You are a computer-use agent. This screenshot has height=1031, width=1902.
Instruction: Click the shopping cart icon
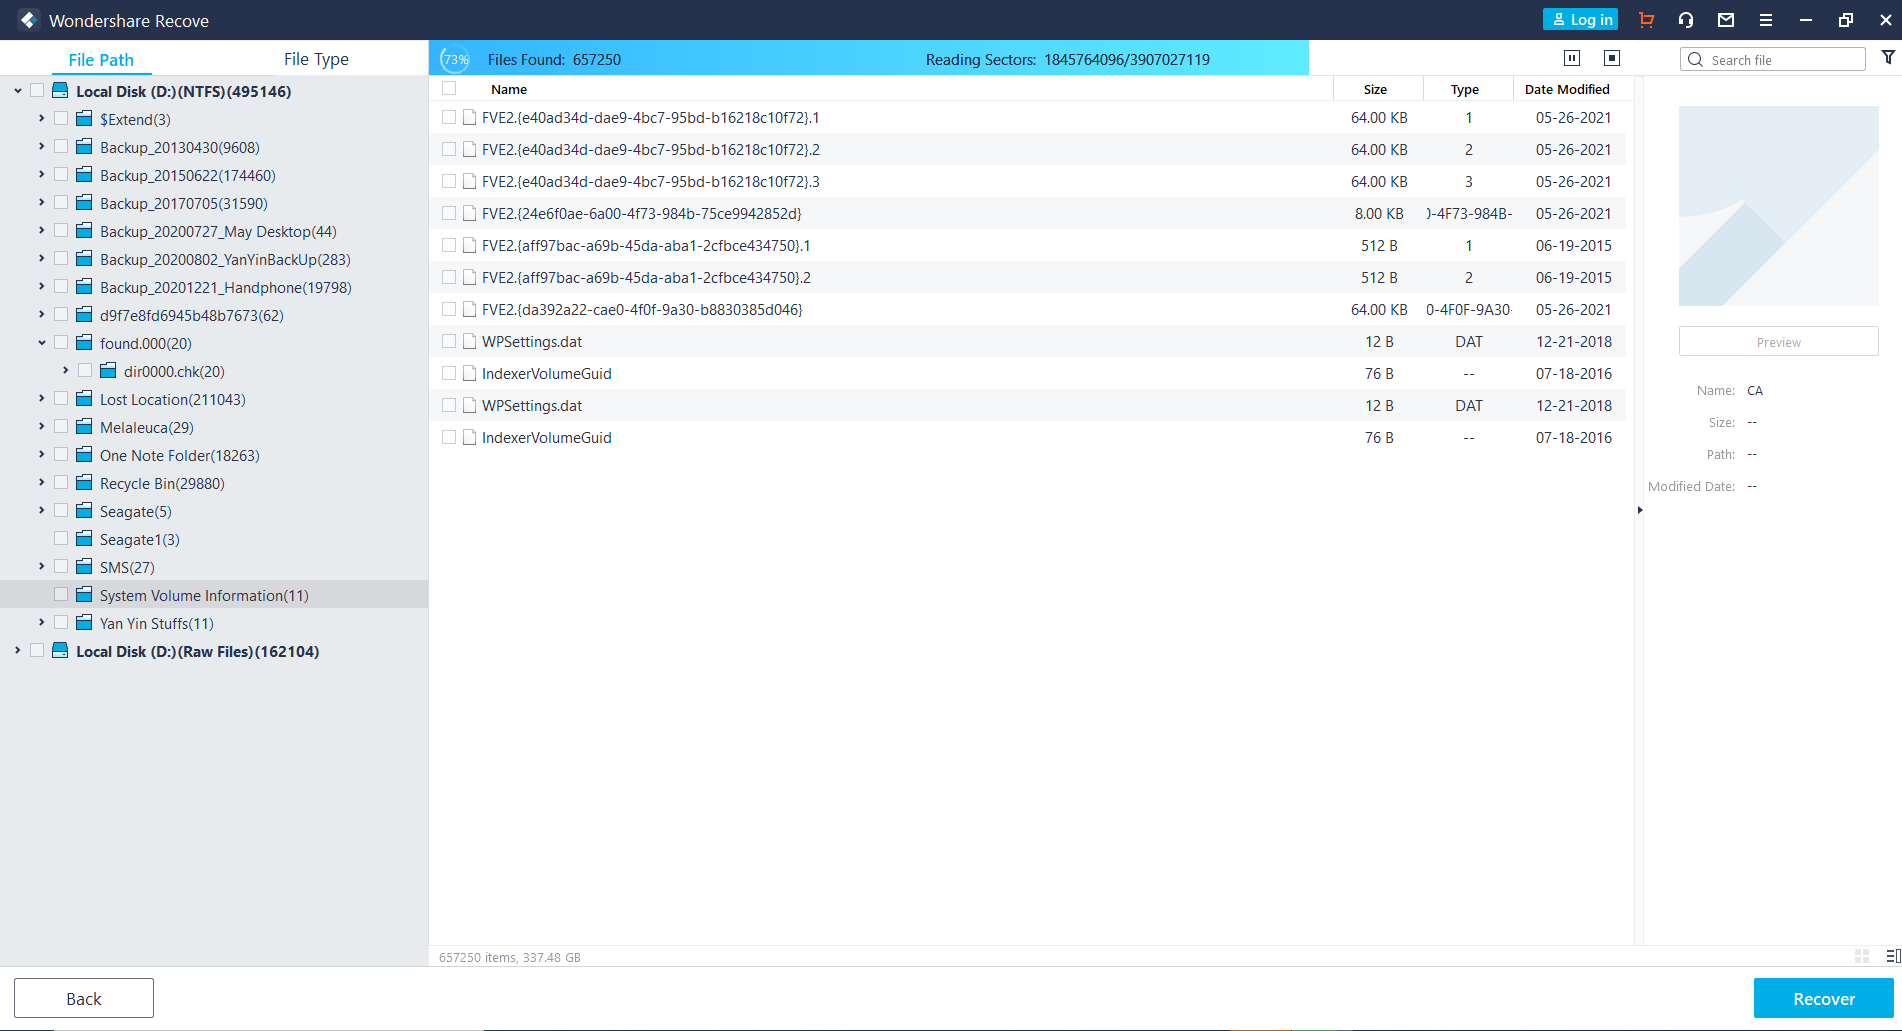1646,20
